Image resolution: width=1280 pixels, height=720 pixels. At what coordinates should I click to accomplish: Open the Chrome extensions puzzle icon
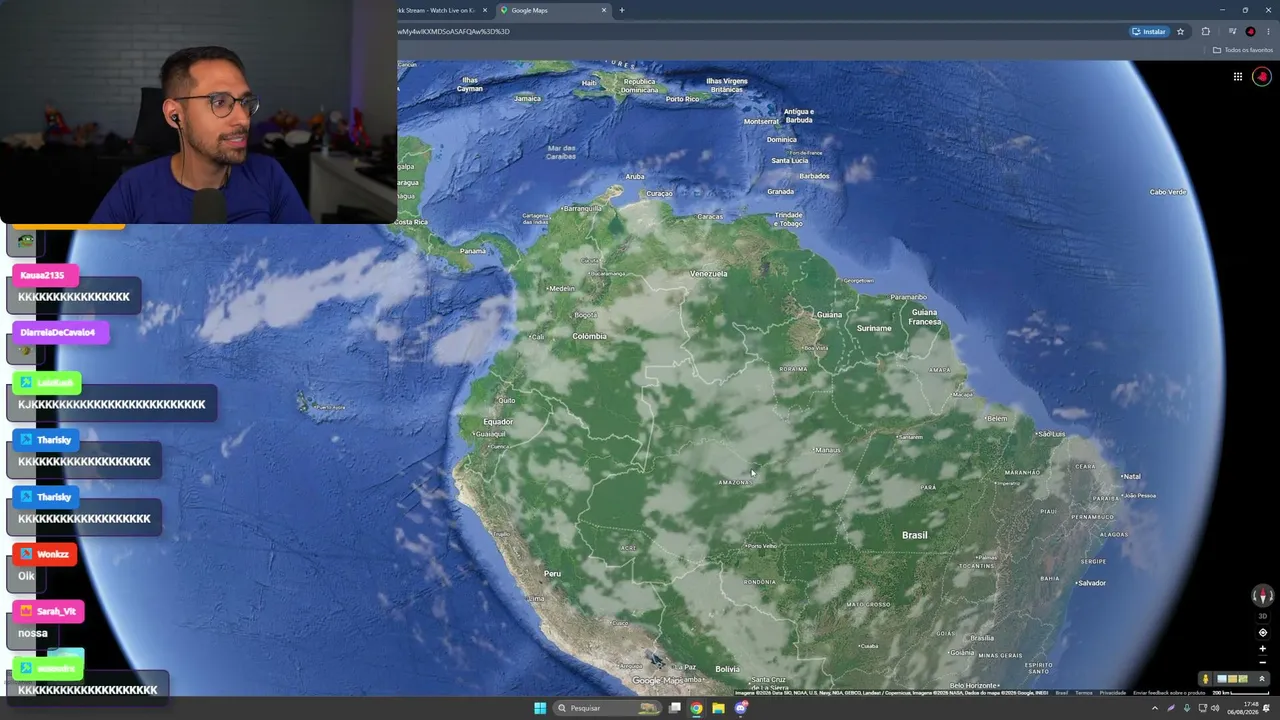[1205, 31]
